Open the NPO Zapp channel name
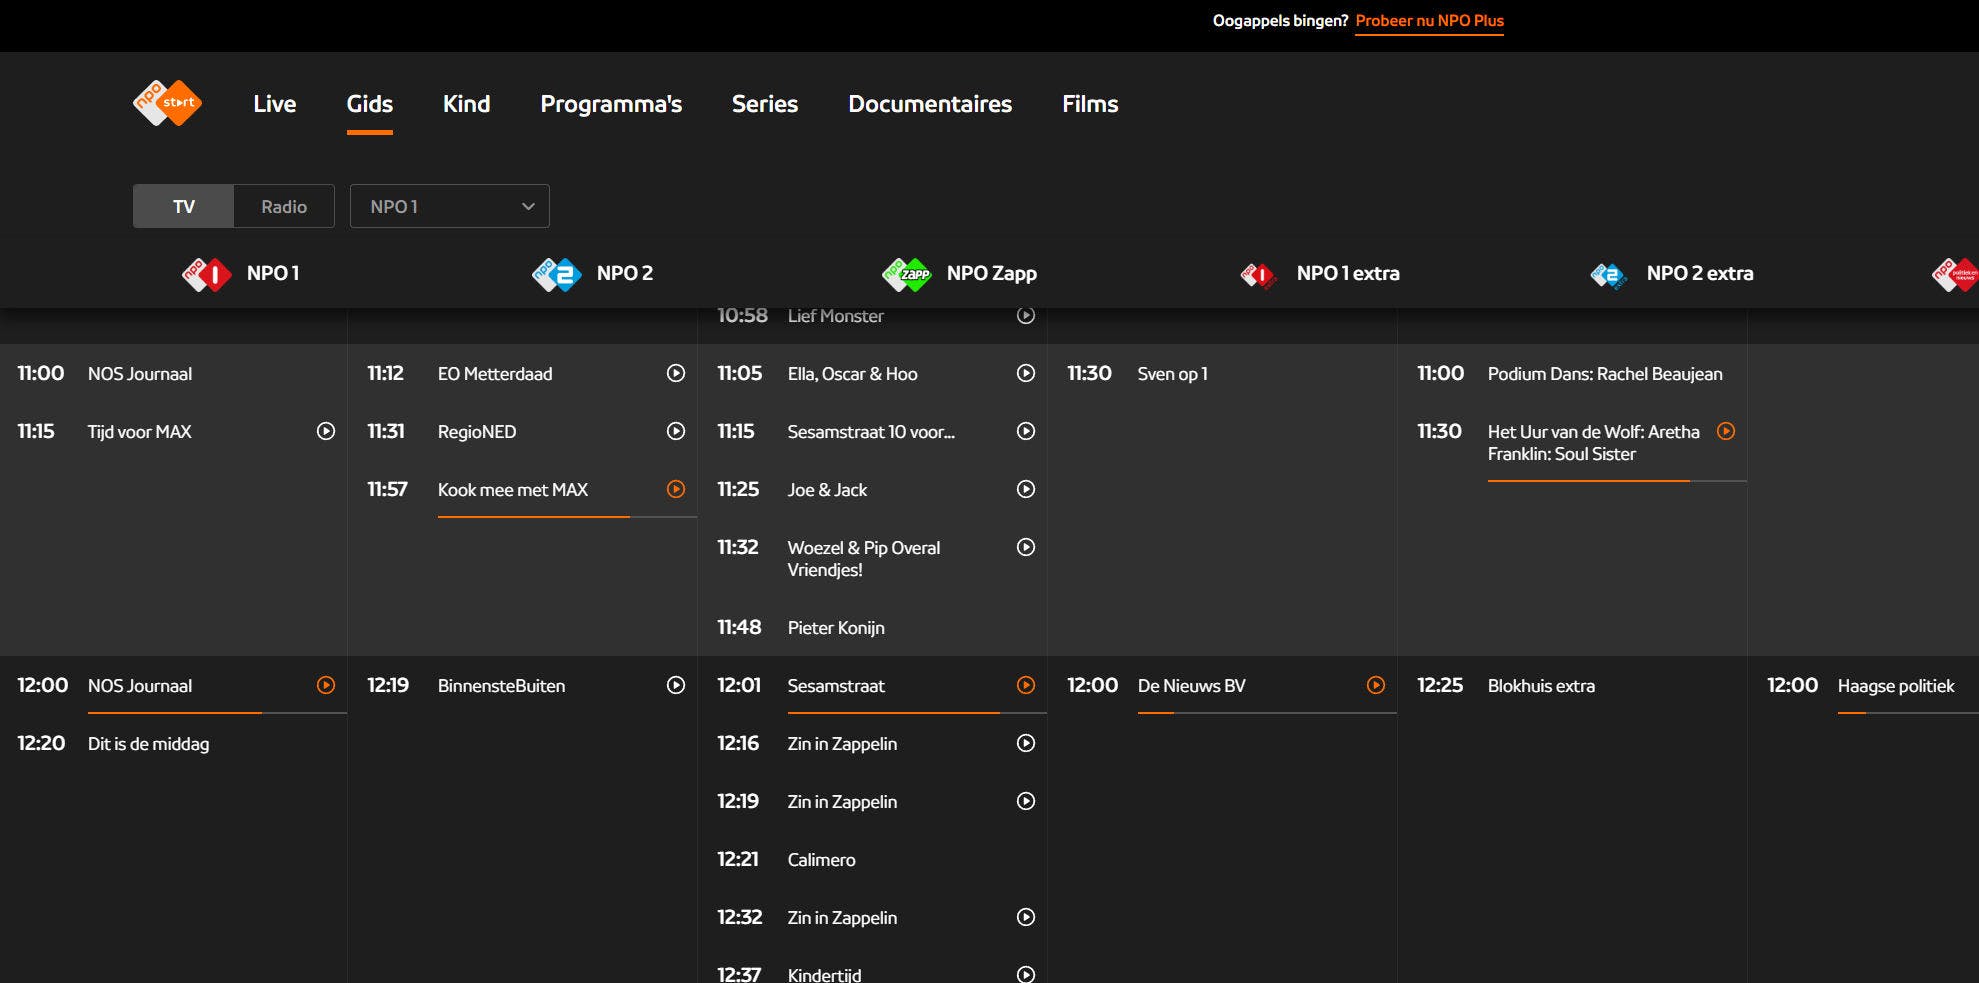 tap(992, 274)
